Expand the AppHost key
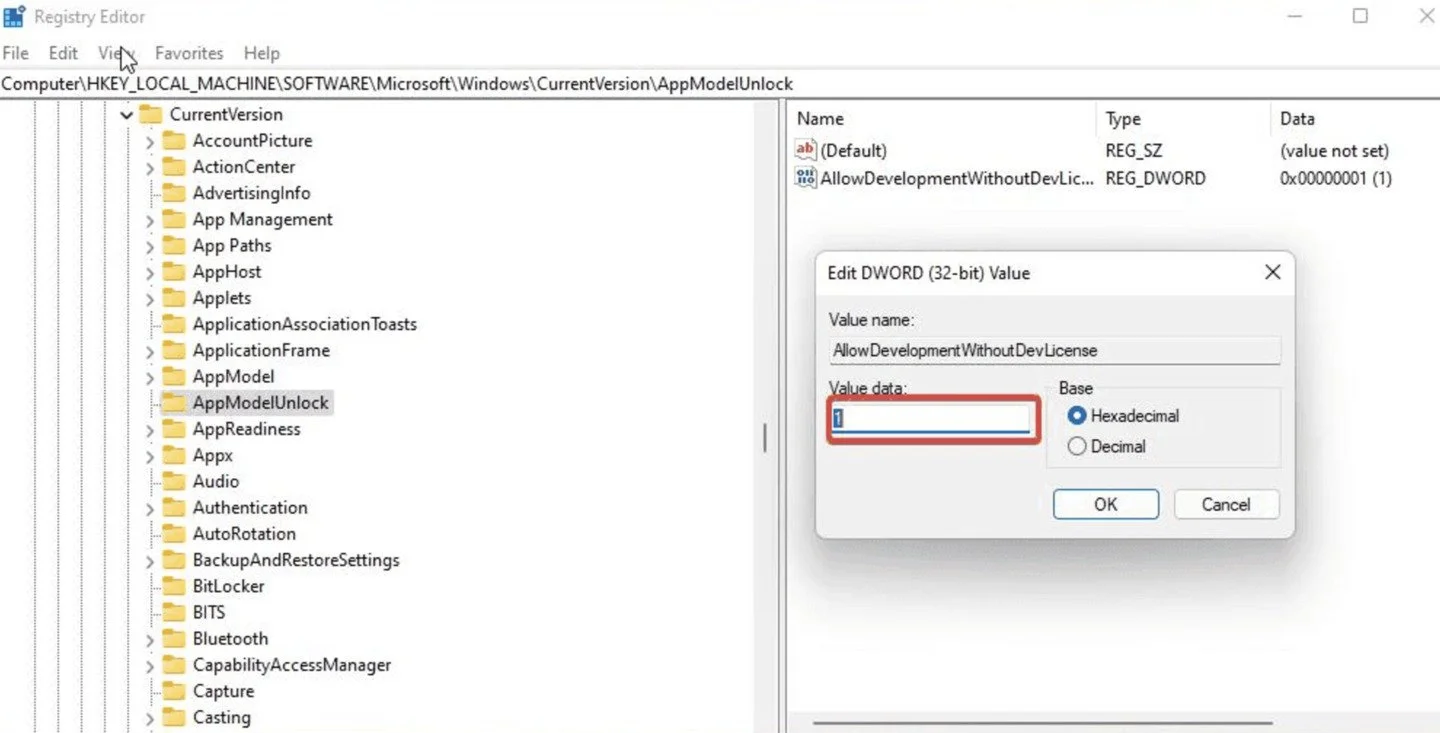Screen dimensions: 1440x733 [x=150, y=273]
